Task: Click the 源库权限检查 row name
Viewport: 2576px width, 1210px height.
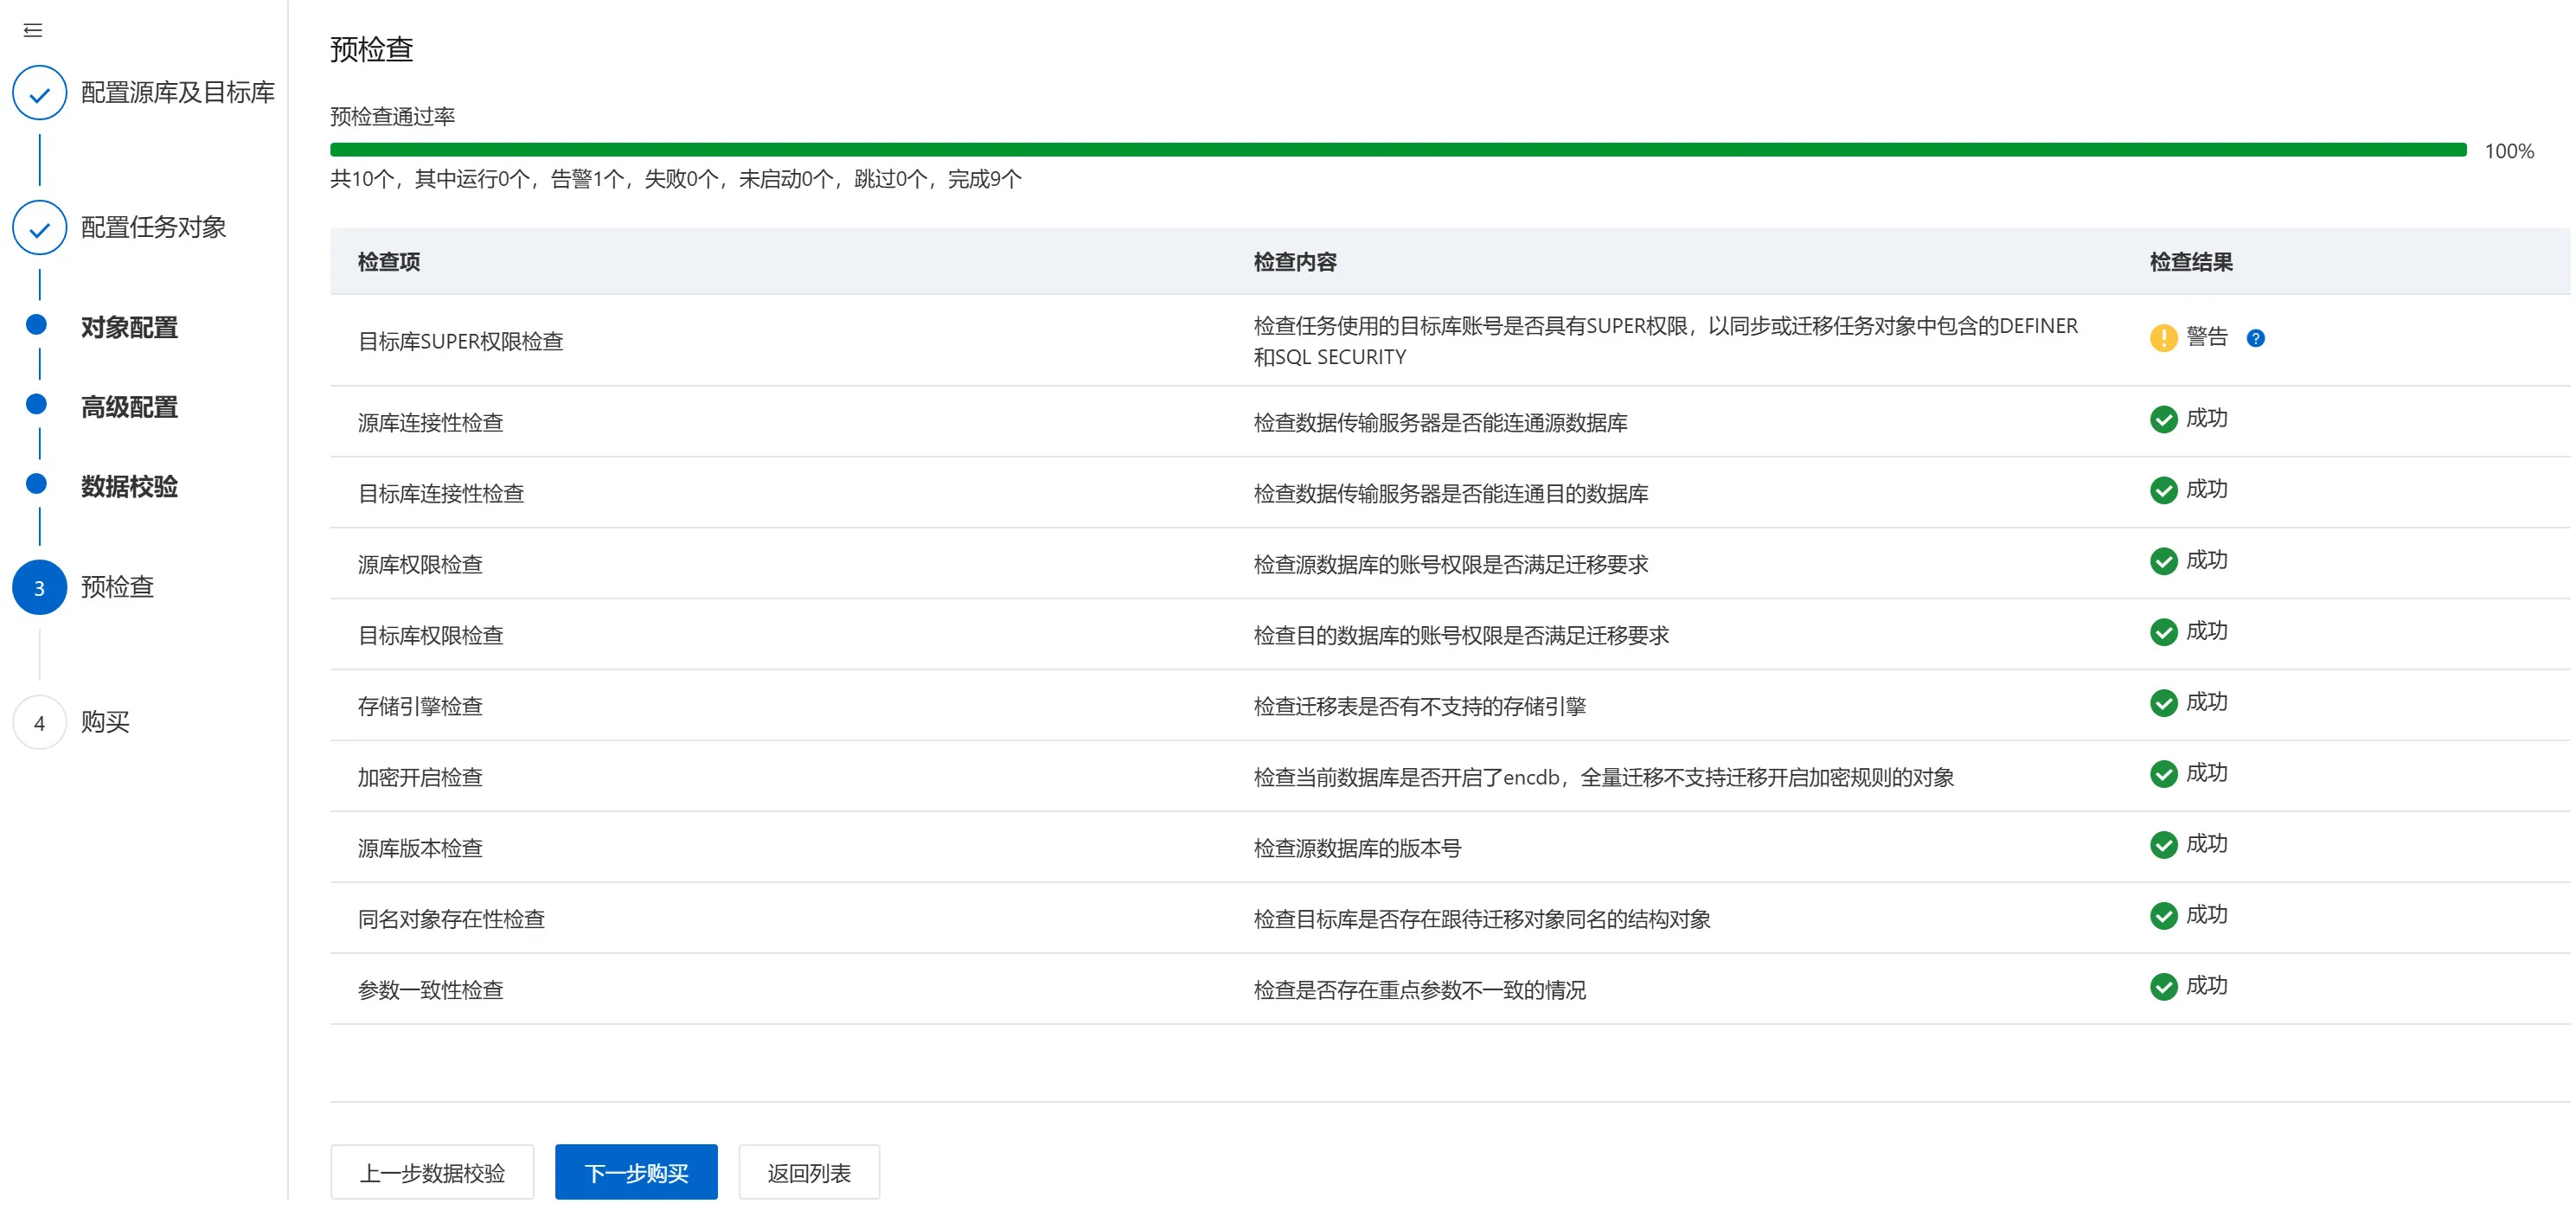Action: (x=420, y=565)
